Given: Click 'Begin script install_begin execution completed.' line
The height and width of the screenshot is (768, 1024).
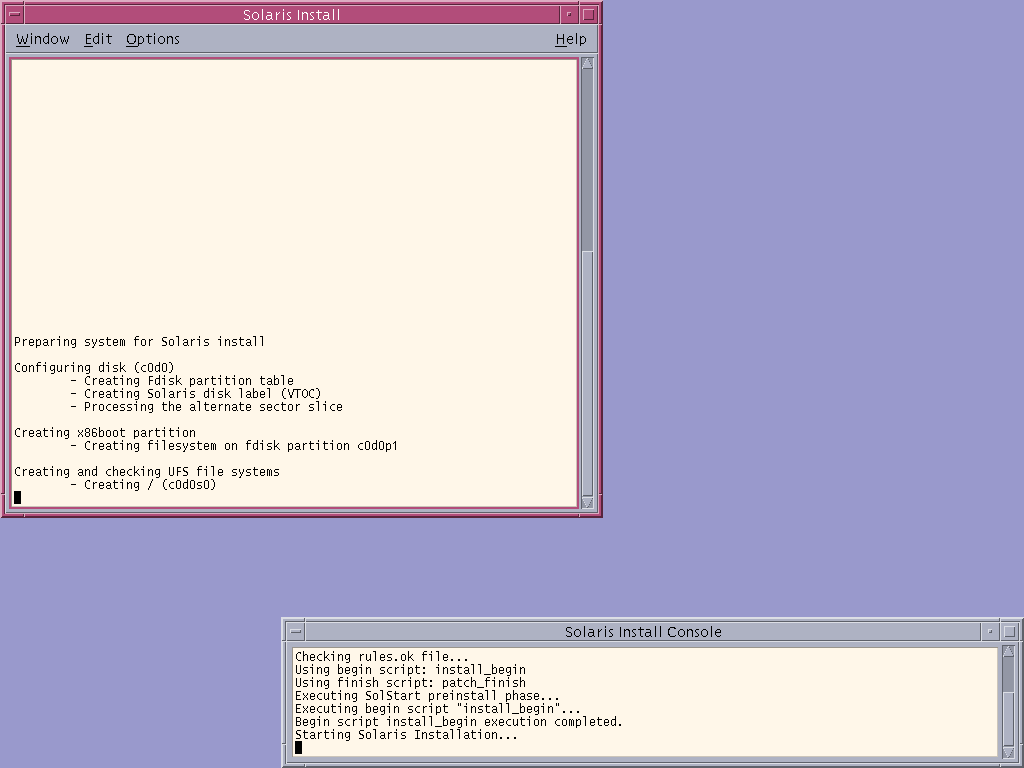Looking at the screenshot, I should [458, 722].
